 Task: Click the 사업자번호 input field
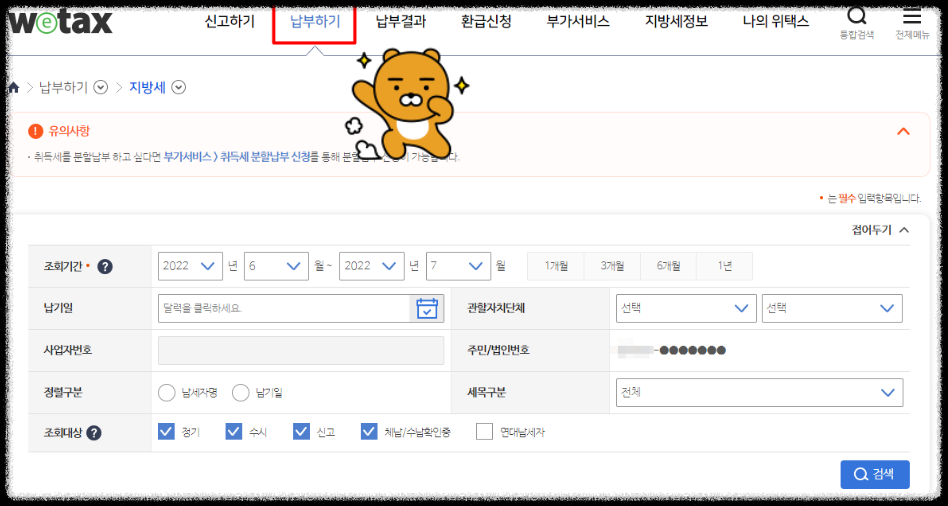pos(301,350)
